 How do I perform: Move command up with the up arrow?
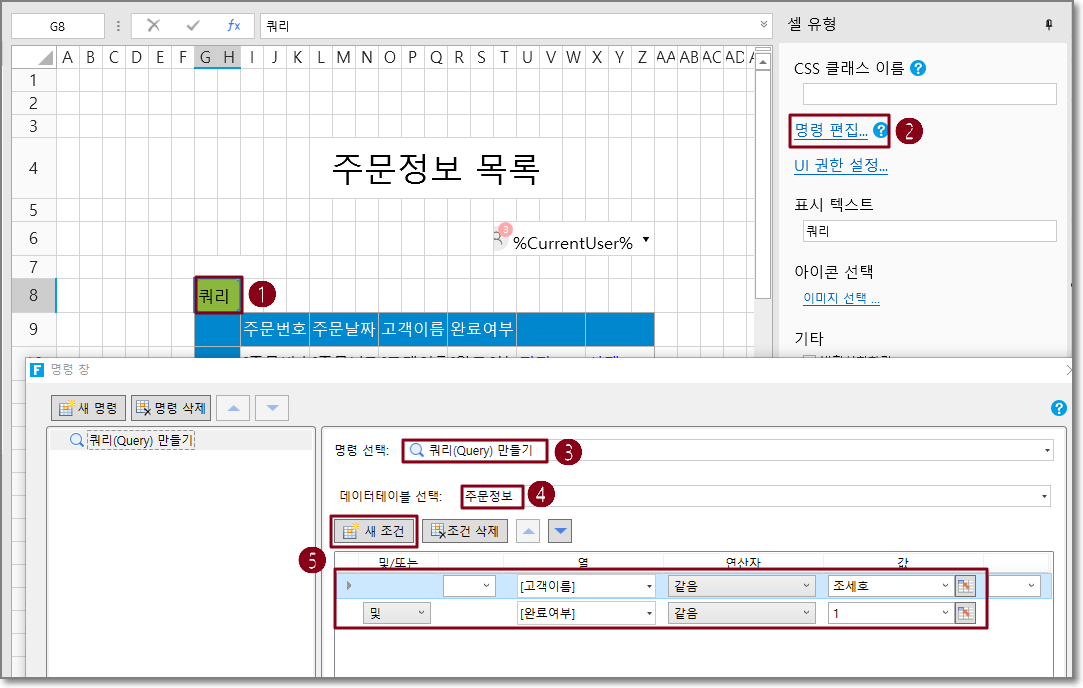(x=234, y=408)
